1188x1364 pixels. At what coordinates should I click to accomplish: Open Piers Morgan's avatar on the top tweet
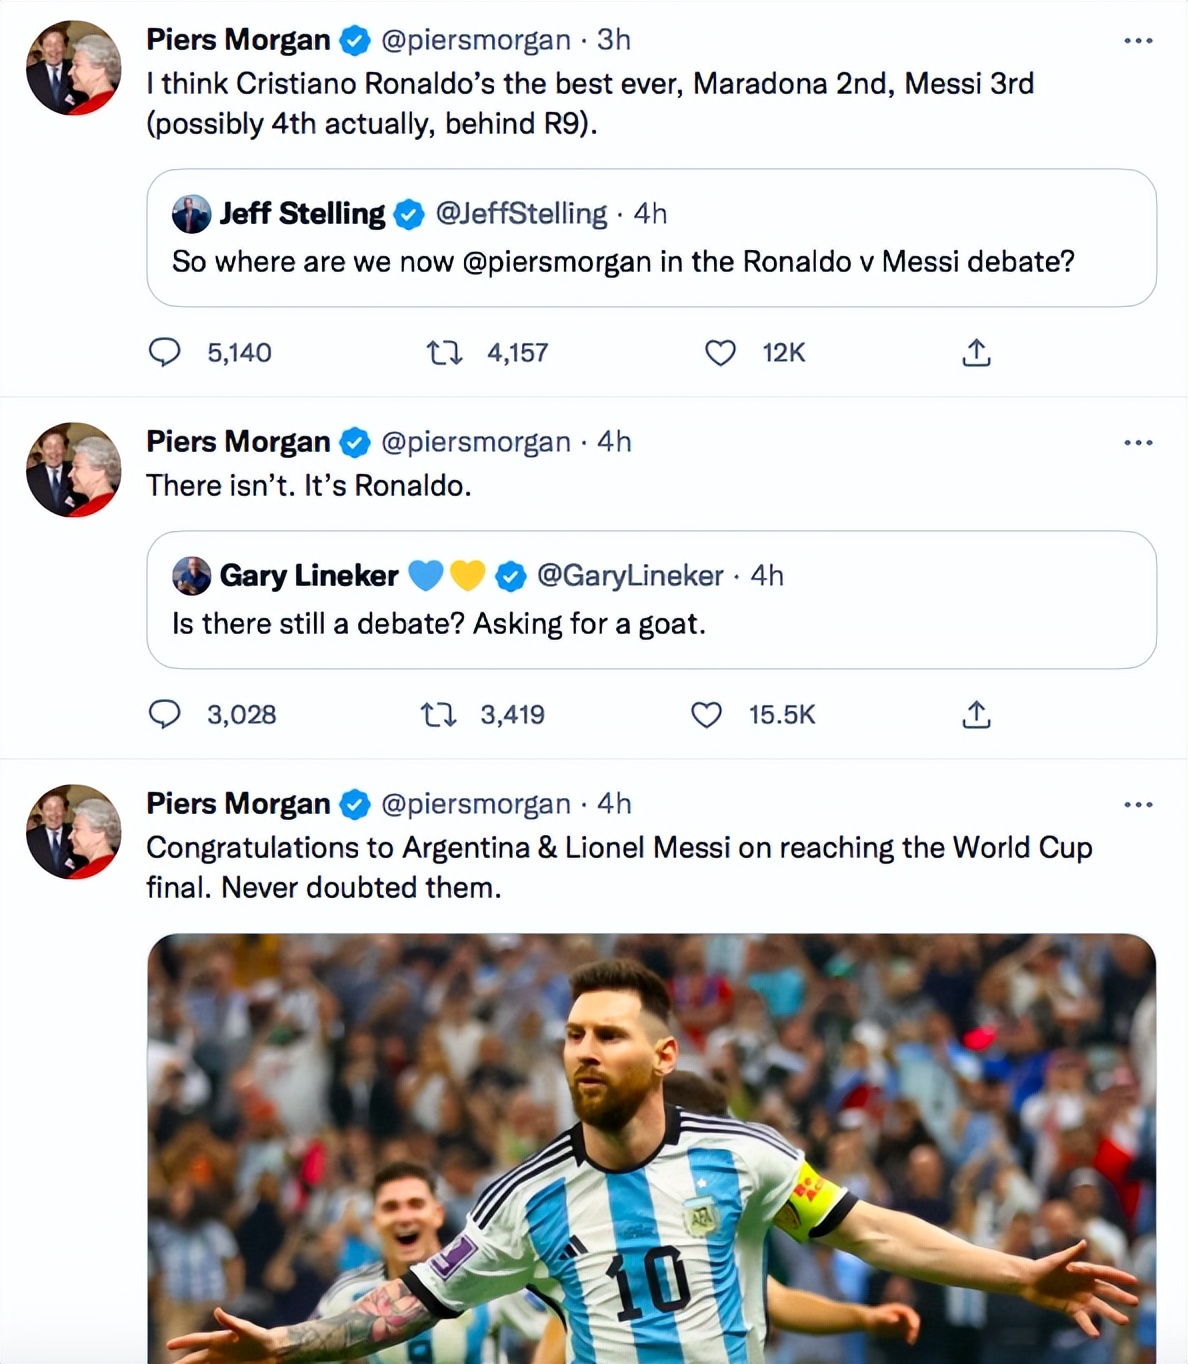click(x=73, y=68)
